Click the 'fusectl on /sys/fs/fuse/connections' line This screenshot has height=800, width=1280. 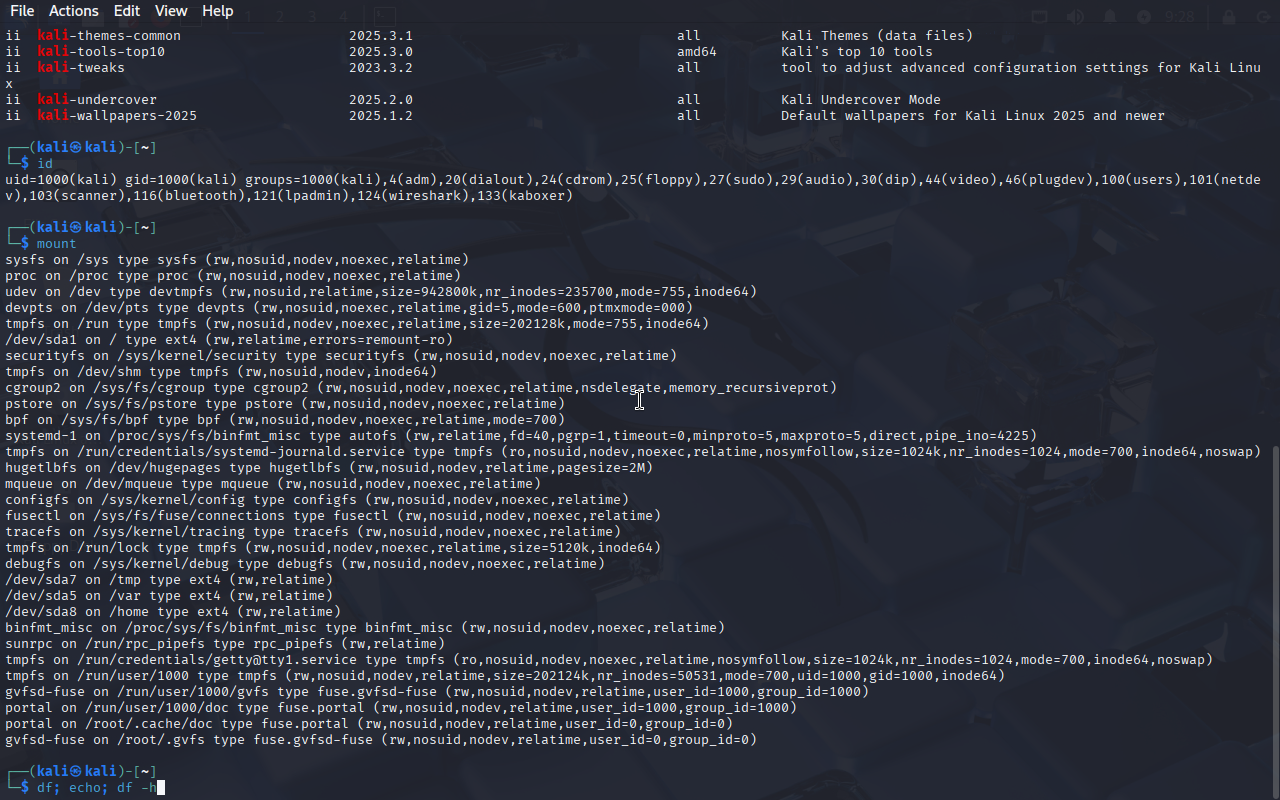[333, 516]
